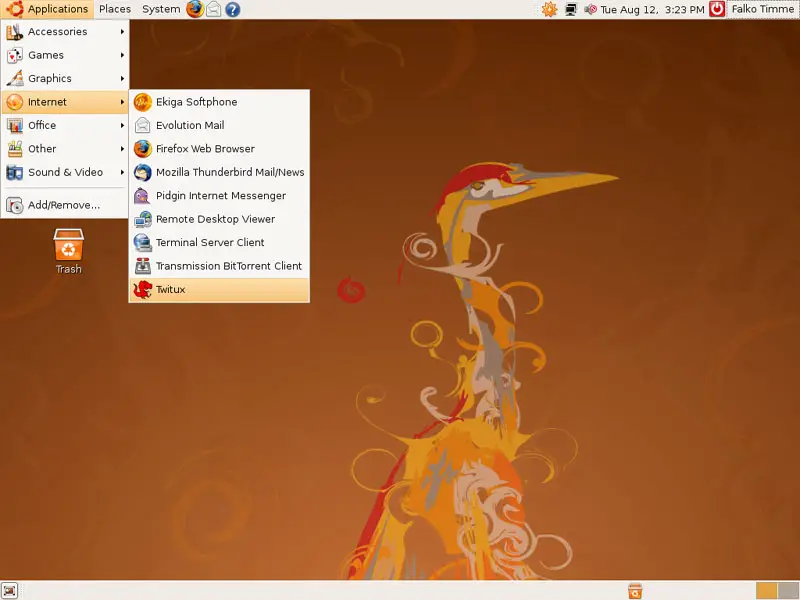Click the Office category icon
The height and width of the screenshot is (600, 800).
coord(14,126)
